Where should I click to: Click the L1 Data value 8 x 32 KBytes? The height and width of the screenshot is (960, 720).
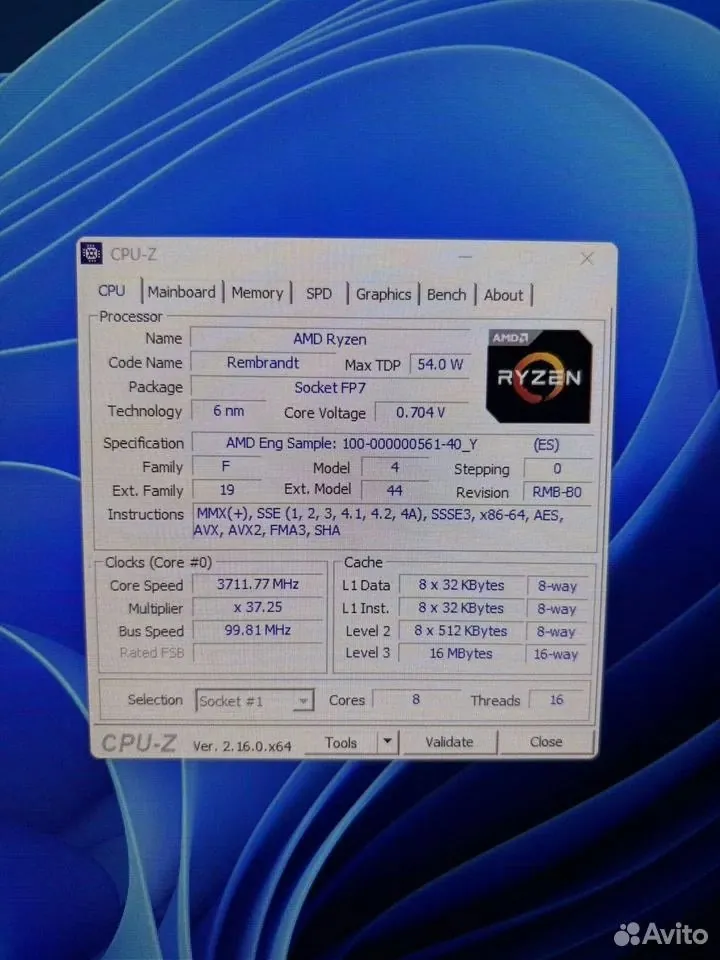(x=461, y=585)
